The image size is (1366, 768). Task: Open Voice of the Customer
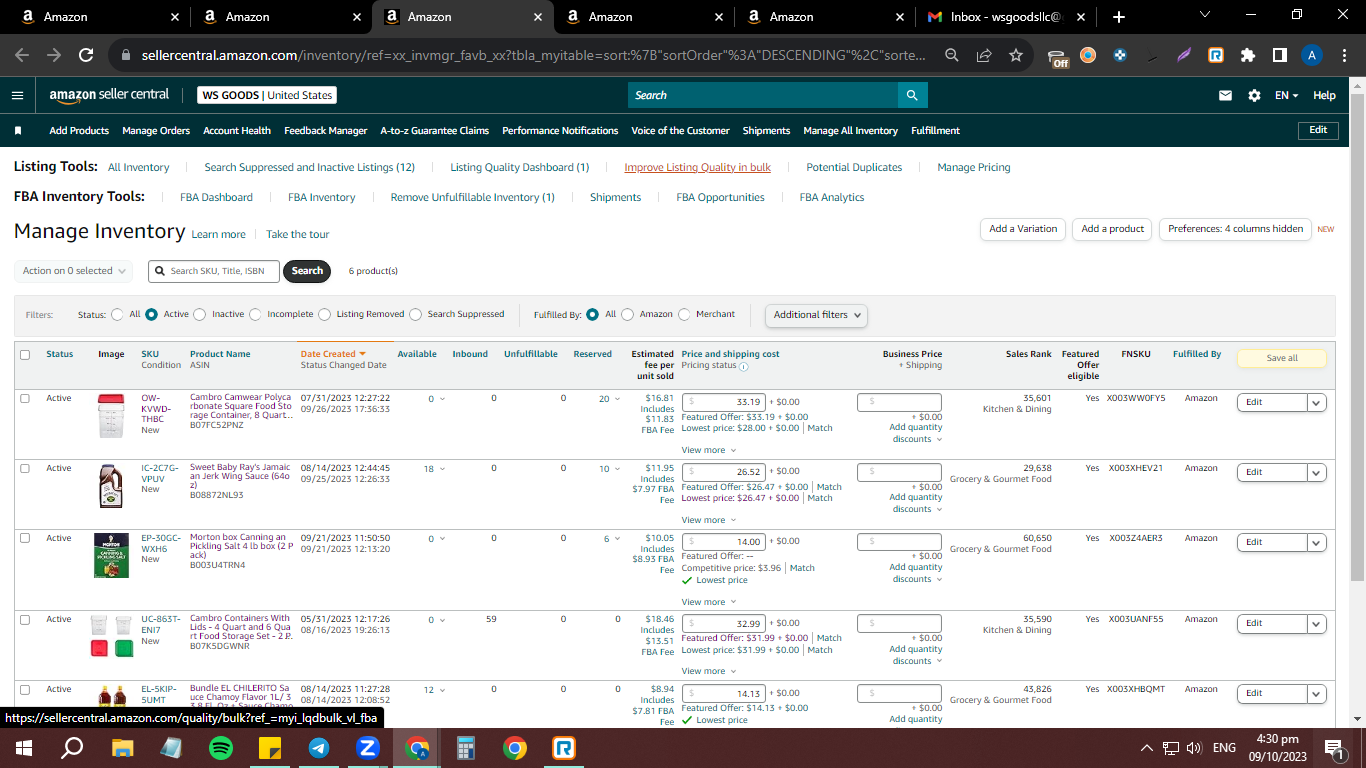point(680,131)
